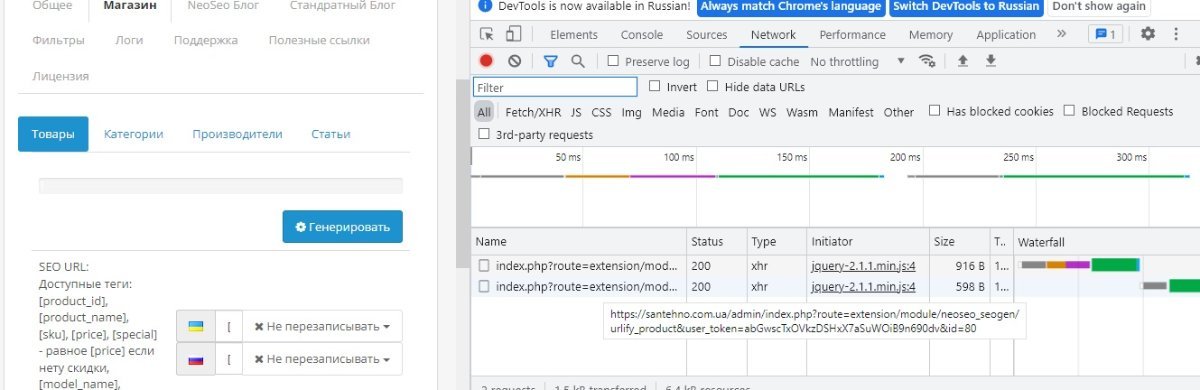This screenshot has width=1200, height=390.
Task: Open Russian row overwrite dropdown
Action: click(x=321, y=358)
